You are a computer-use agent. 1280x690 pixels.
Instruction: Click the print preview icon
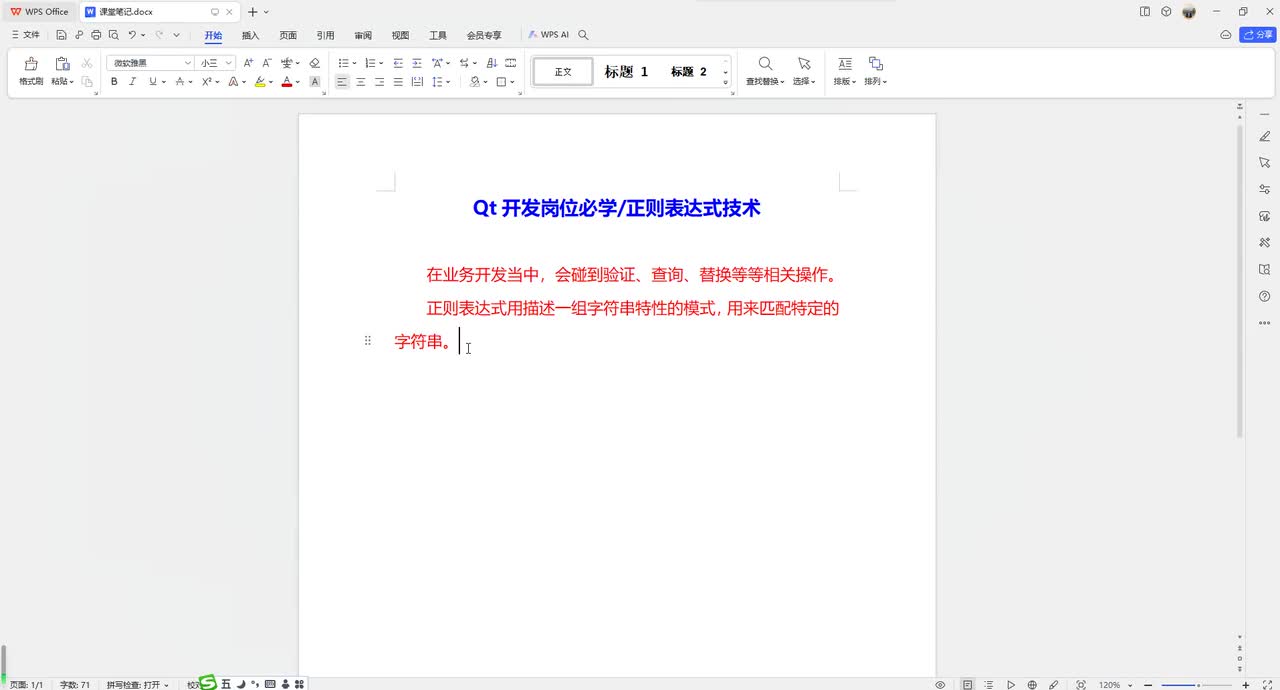[x=113, y=35]
